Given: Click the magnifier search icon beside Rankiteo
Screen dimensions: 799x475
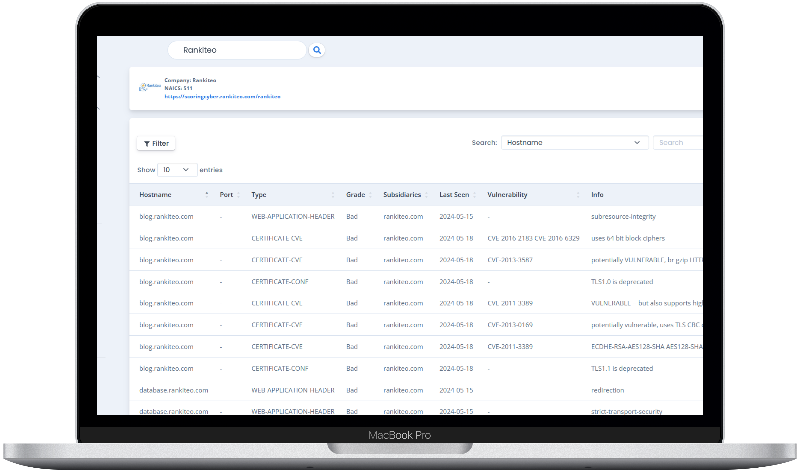Looking at the screenshot, I should [317, 50].
